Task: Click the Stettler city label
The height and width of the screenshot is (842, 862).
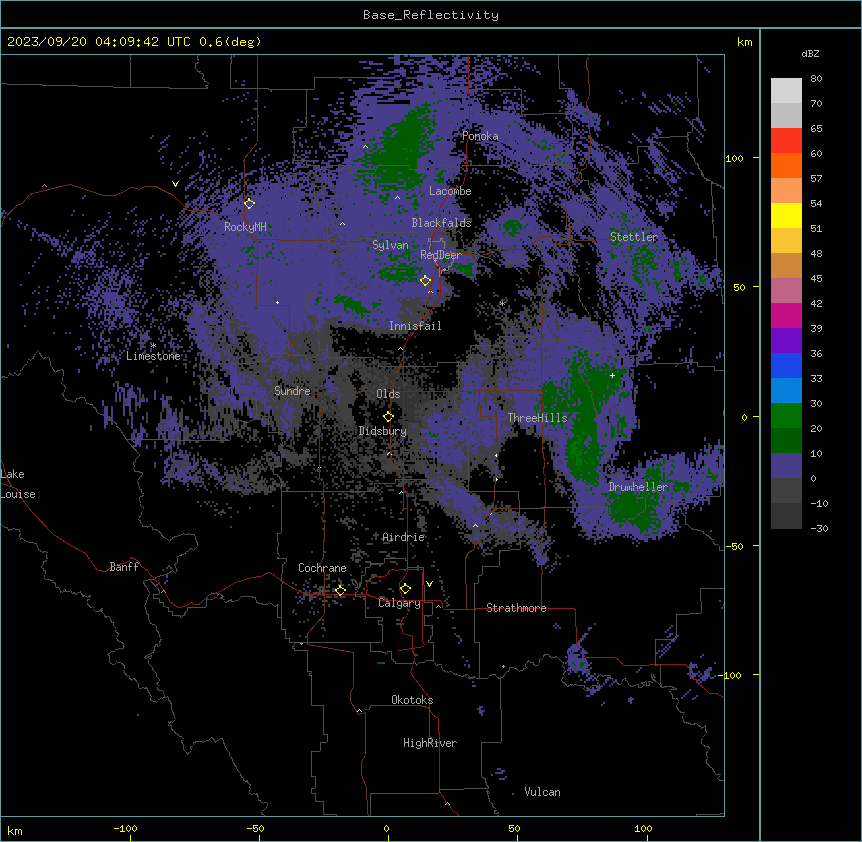Action: click(x=634, y=237)
